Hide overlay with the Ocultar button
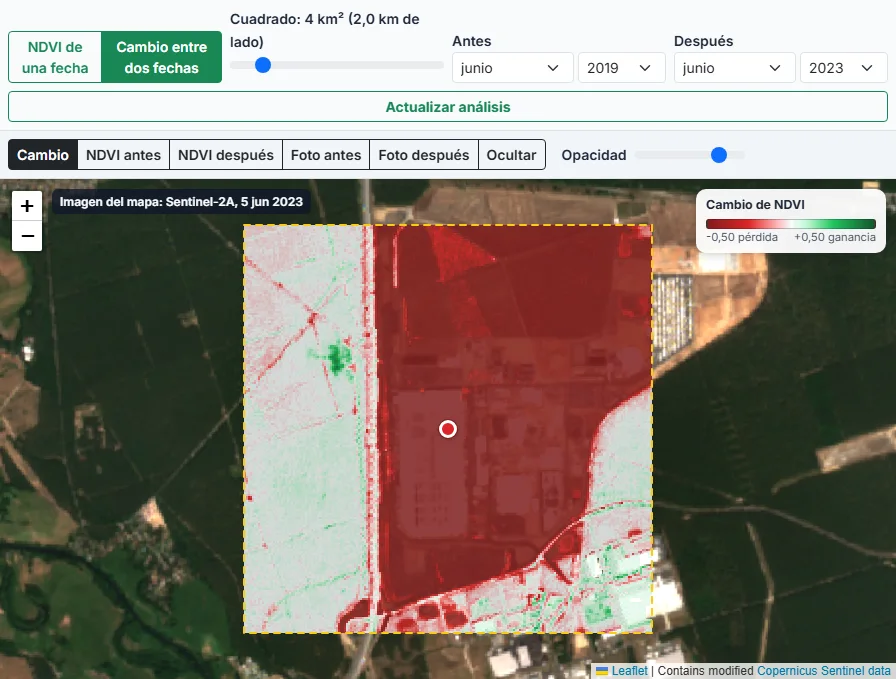This screenshot has width=896, height=679. point(511,155)
